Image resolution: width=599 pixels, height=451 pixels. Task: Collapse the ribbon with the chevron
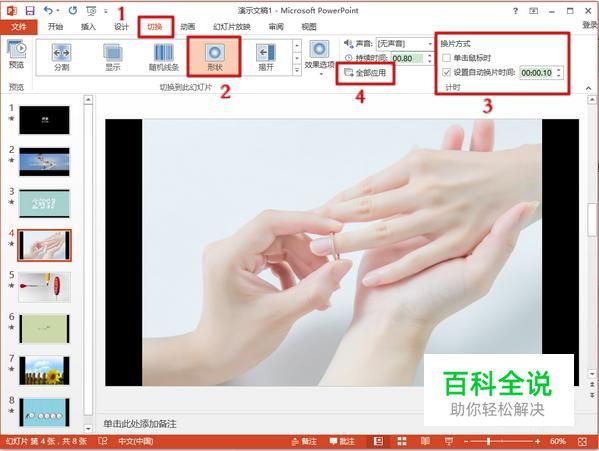(588, 88)
